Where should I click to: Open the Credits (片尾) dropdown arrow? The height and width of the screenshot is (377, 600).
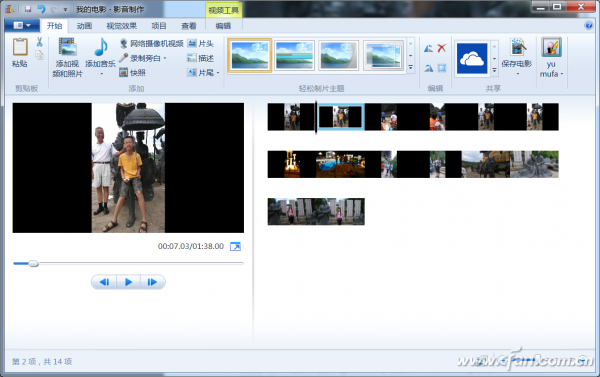218,72
